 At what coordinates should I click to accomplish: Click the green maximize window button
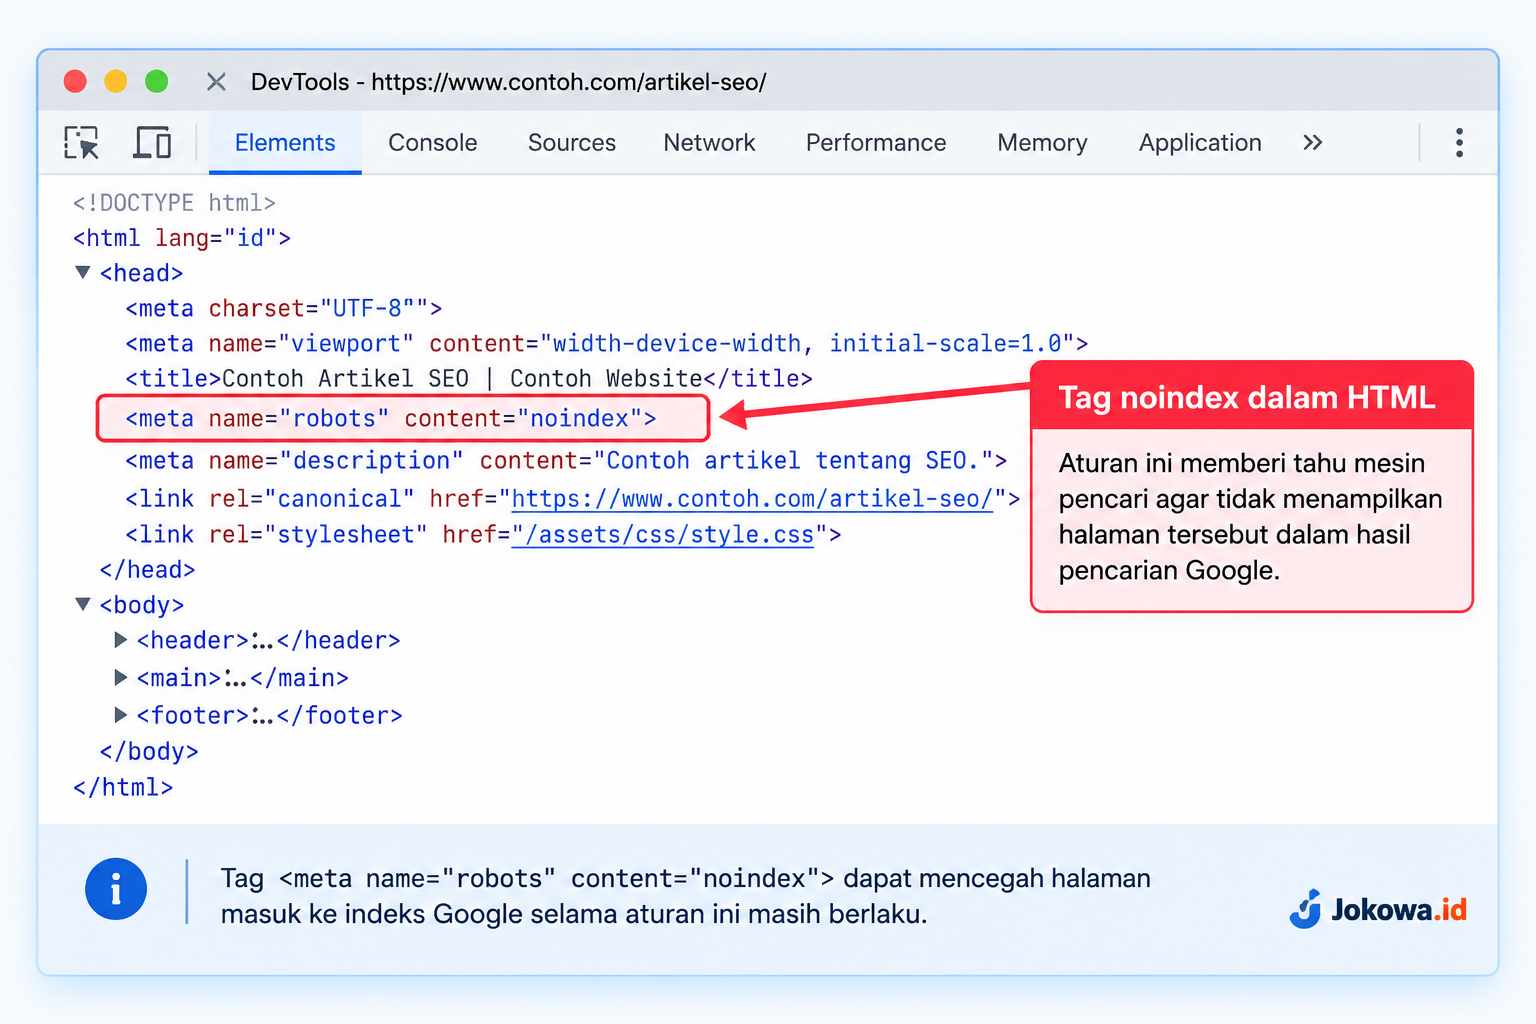point(156,81)
